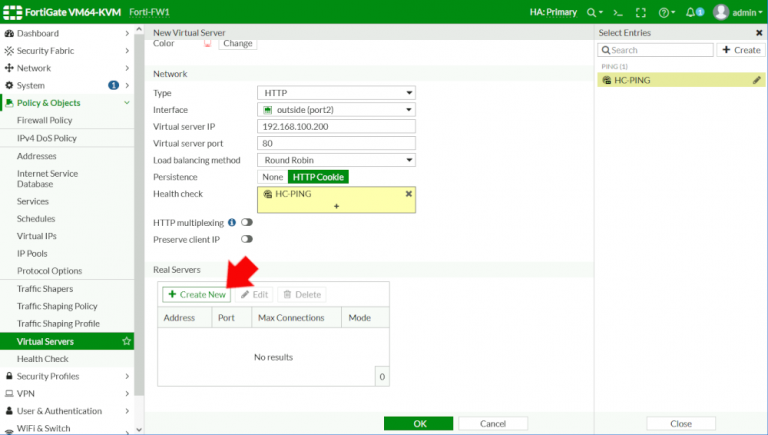
Task: Click the Change color button
Action: tap(238, 44)
